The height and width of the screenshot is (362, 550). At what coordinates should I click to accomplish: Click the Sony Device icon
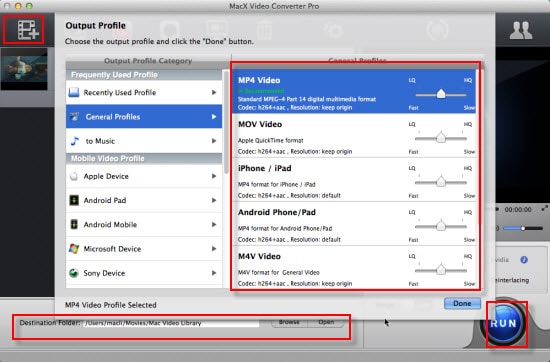(74, 273)
